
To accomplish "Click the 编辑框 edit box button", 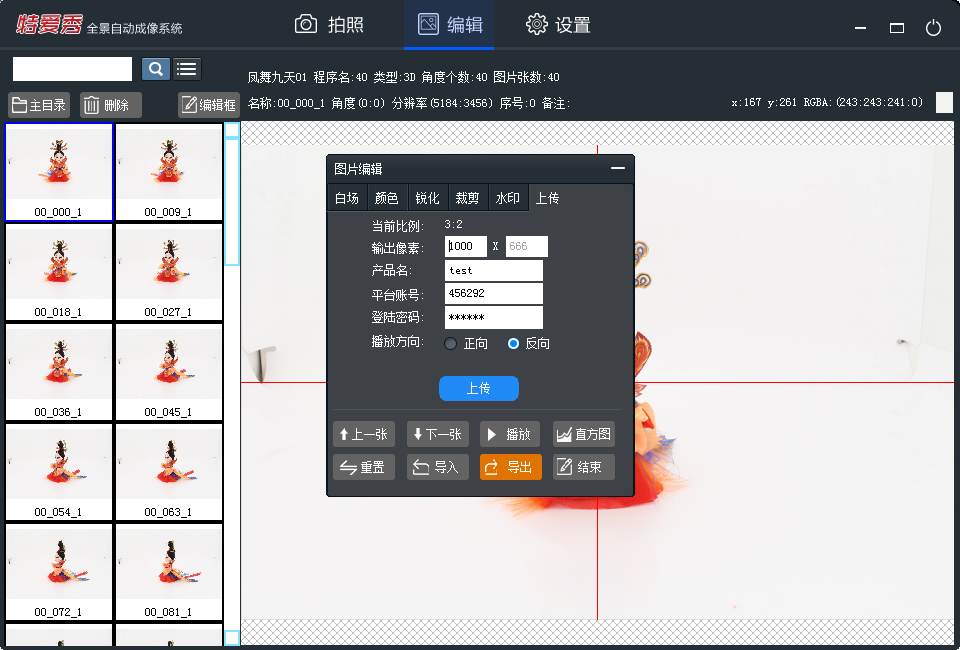I will (x=209, y=105).
